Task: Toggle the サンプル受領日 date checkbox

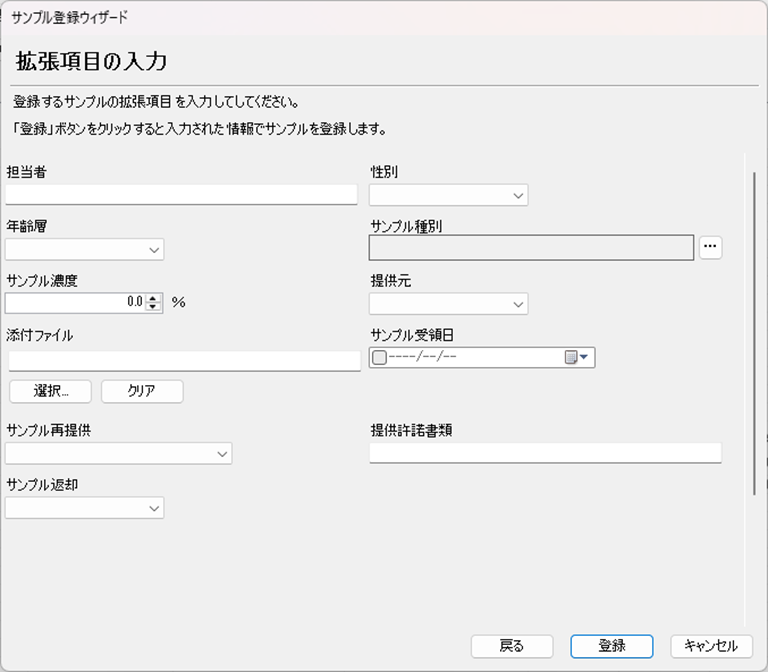Action: coord(379,358)
